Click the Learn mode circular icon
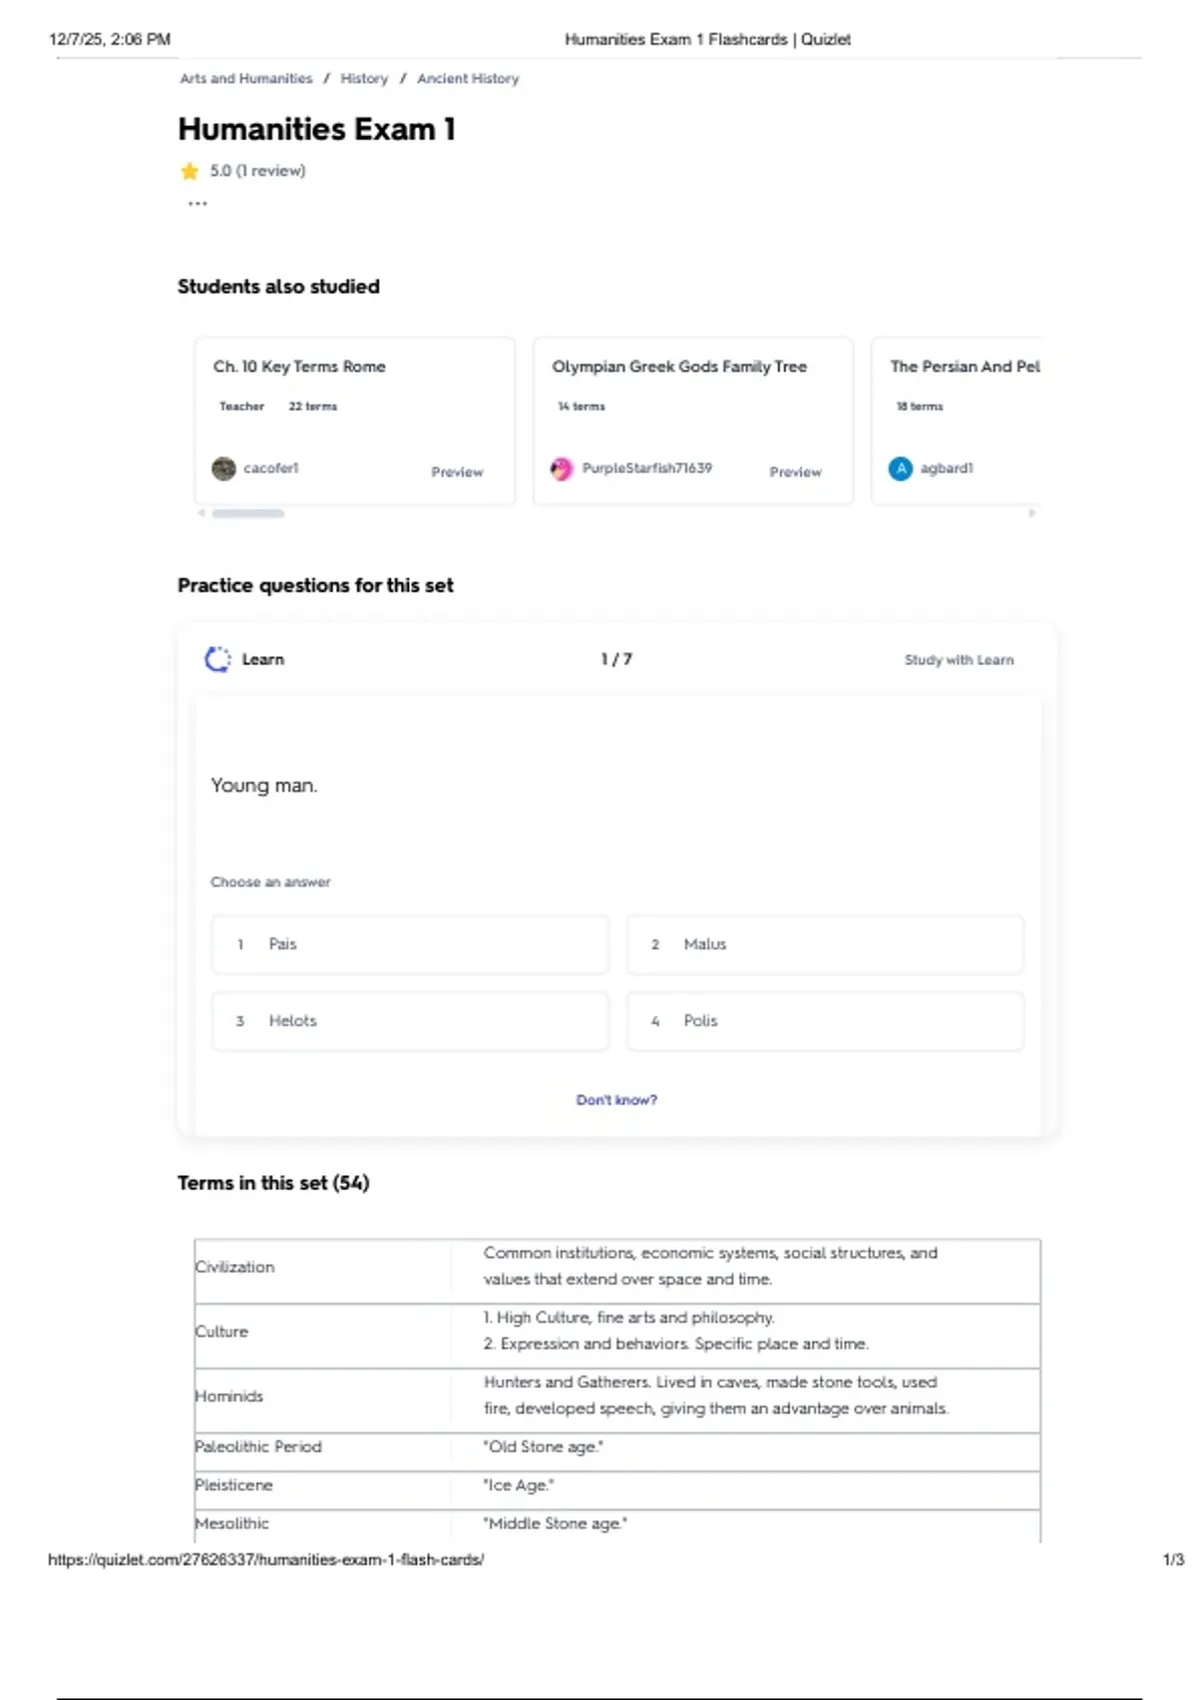The height and width of the screenshot is (1700, 1200). click(x=217, y=659)
